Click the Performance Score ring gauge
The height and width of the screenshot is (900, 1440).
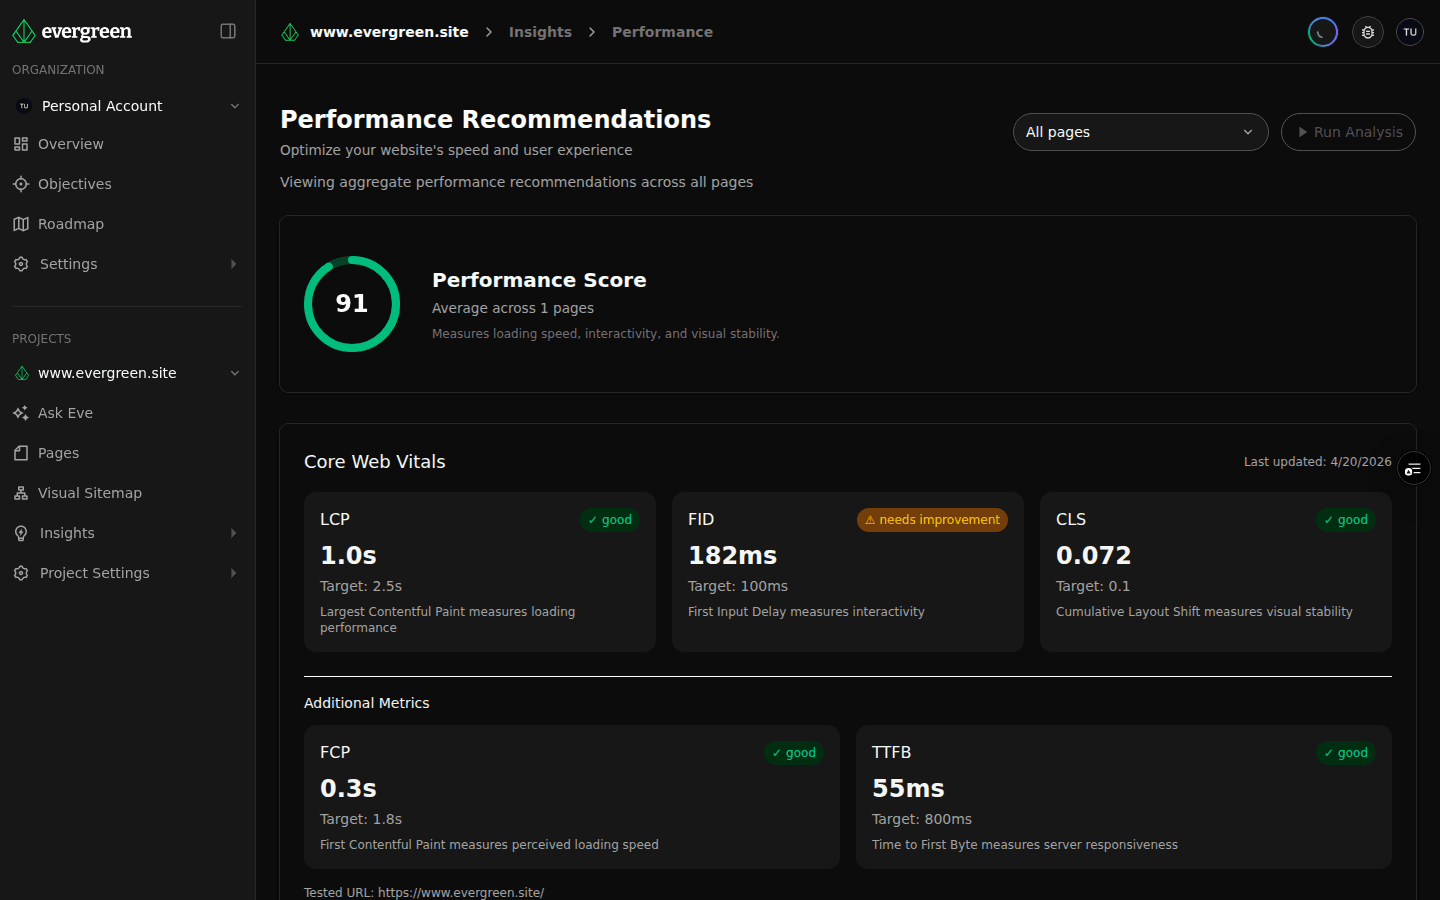[x=352, y=303]
